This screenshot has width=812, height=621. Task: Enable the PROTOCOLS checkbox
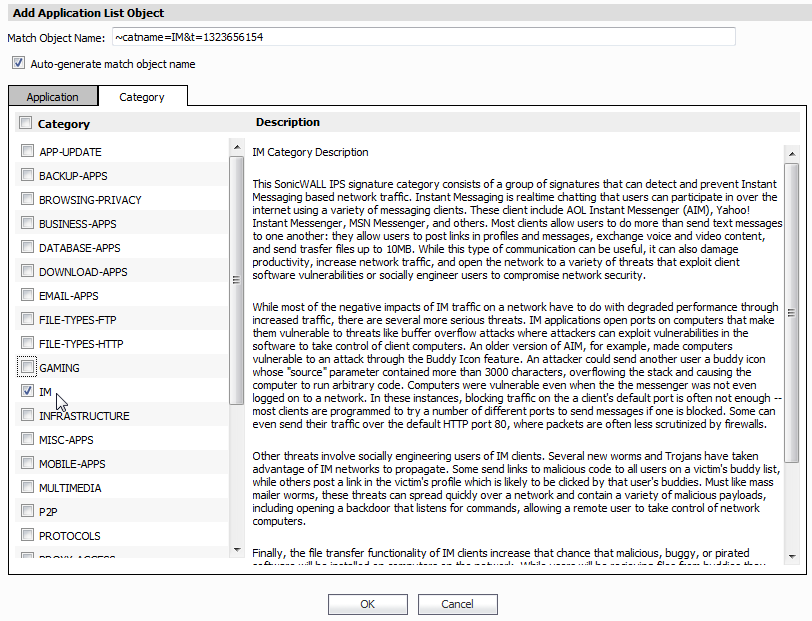[27, 535]
